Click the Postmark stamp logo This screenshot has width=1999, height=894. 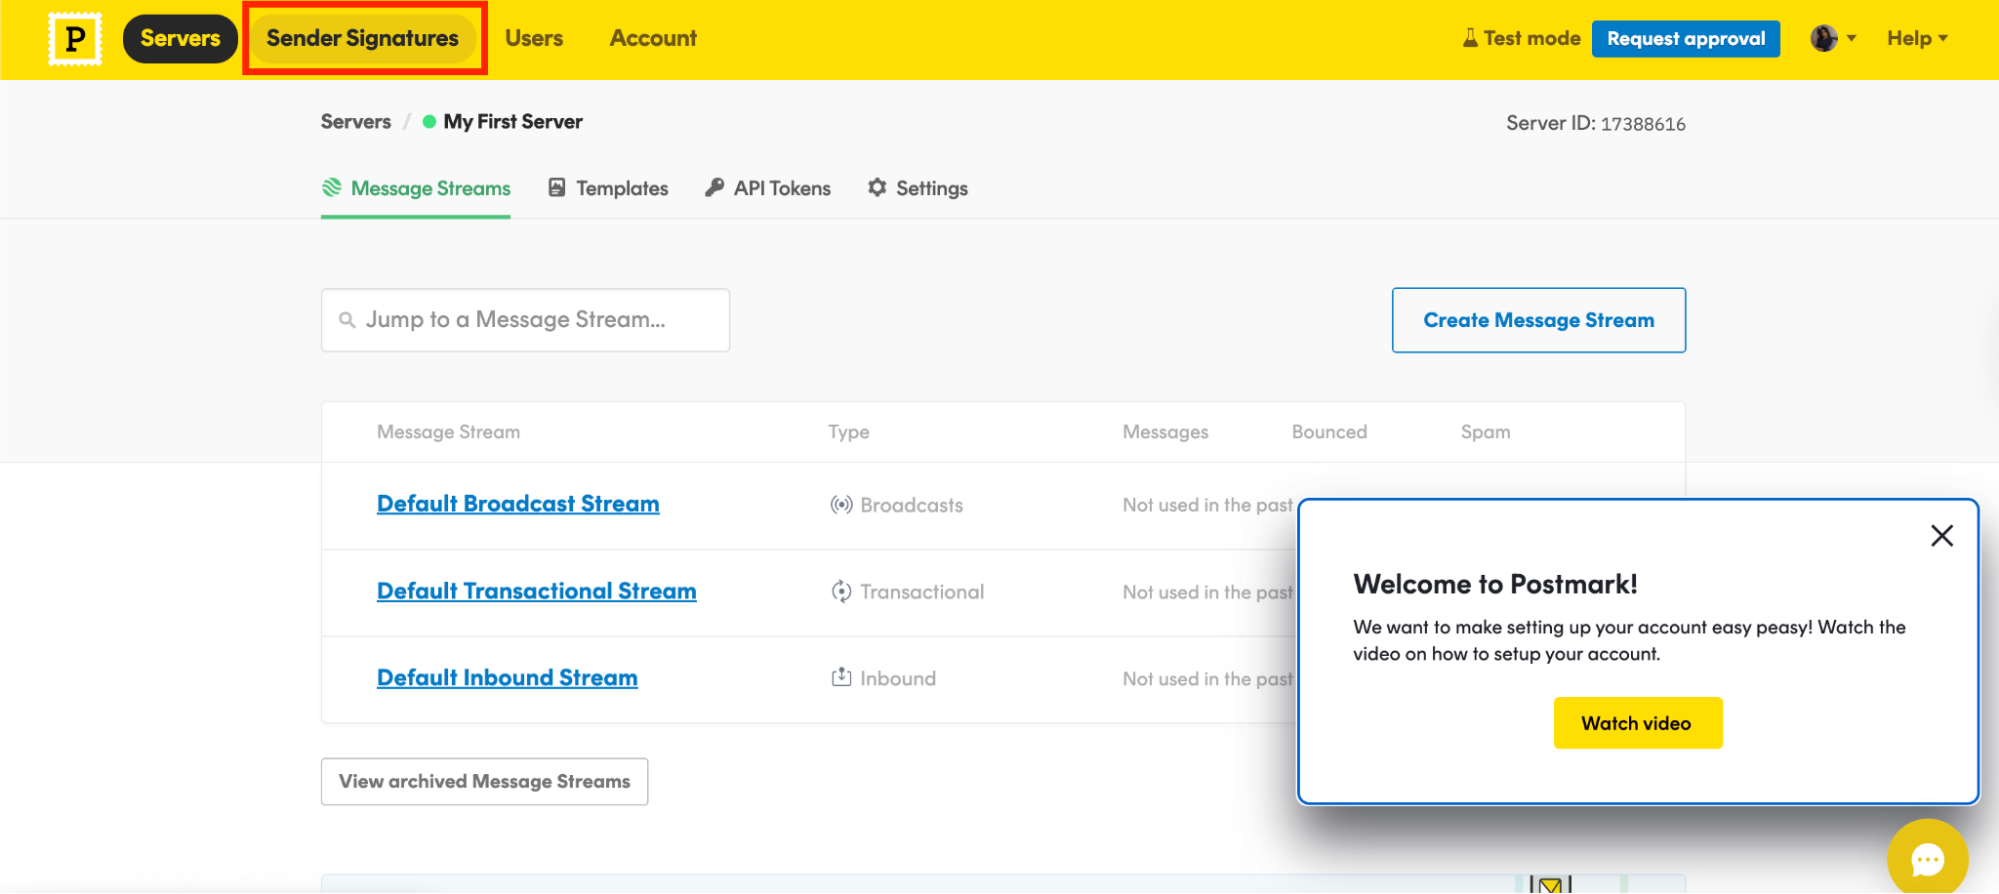point(75,39)
